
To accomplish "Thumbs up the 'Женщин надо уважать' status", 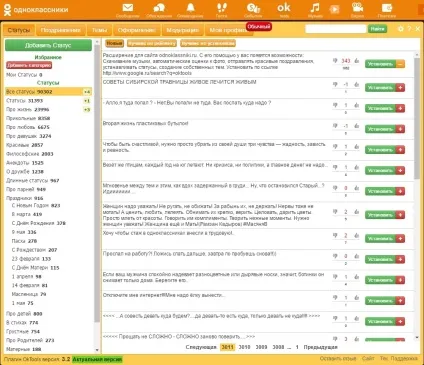I will [x=357, y=212].
